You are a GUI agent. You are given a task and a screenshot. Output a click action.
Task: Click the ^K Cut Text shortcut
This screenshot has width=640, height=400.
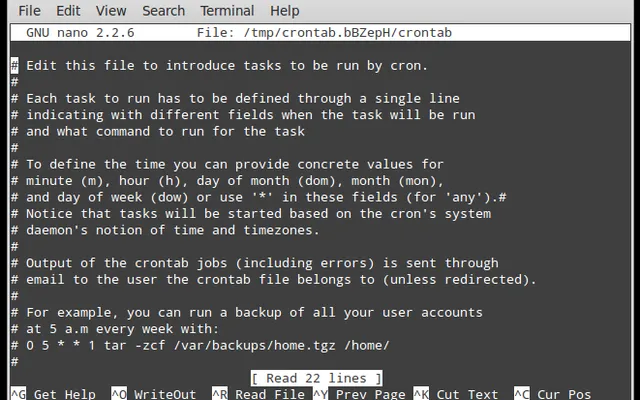[x=456, y=394]
